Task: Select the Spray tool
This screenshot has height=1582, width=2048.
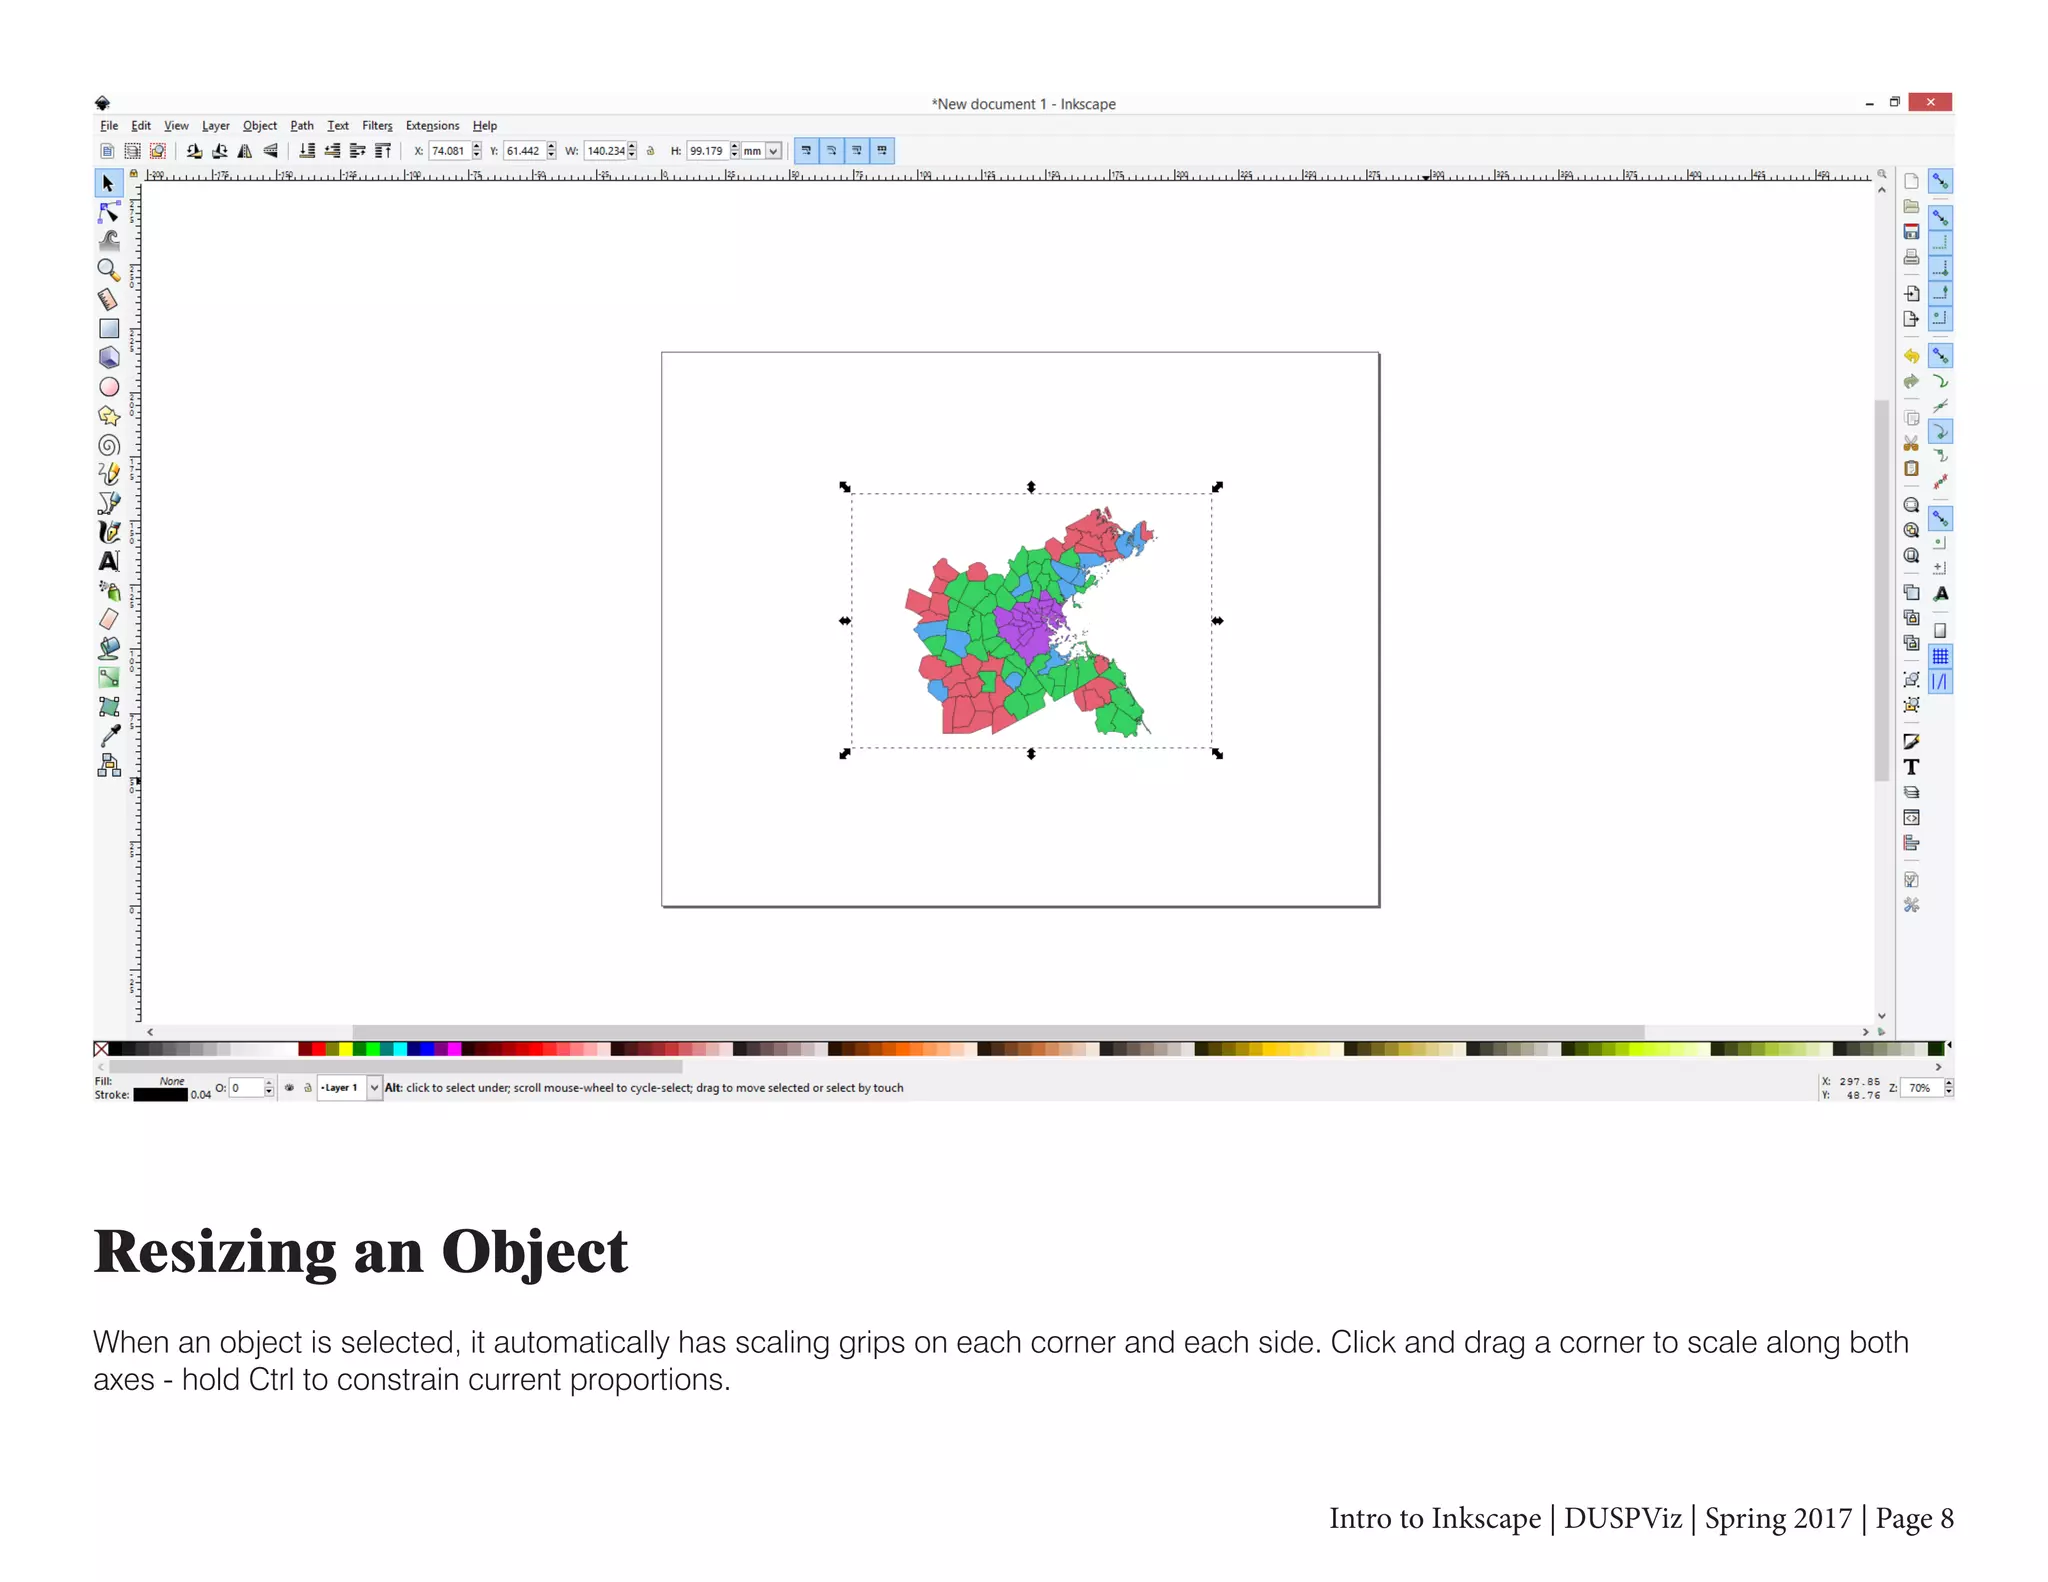Action: point(108,590)
